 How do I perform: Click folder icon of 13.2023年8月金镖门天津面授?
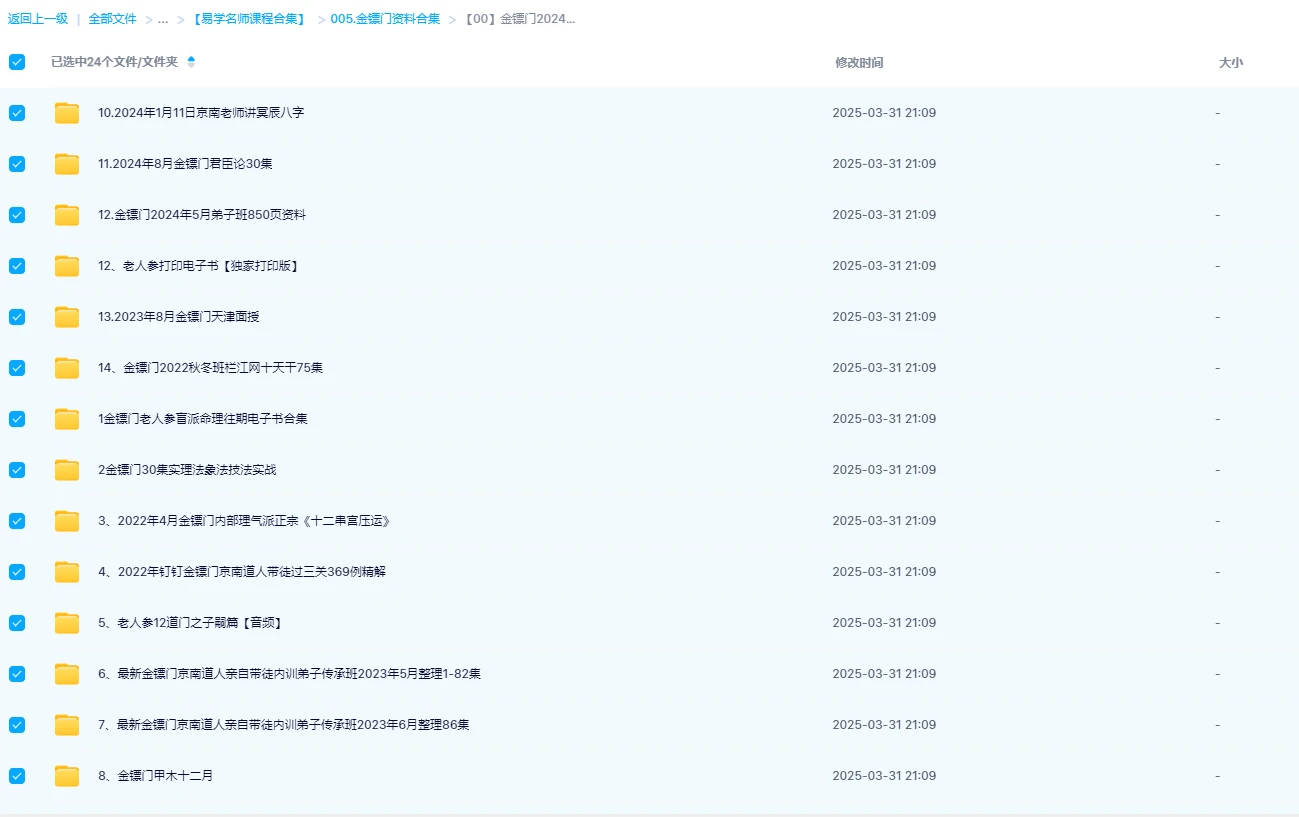67,317
